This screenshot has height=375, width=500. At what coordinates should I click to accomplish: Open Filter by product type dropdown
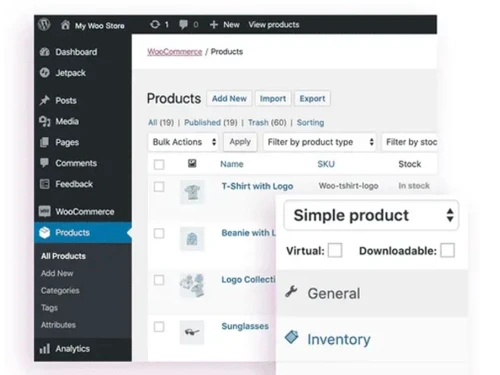click(320, 142)
